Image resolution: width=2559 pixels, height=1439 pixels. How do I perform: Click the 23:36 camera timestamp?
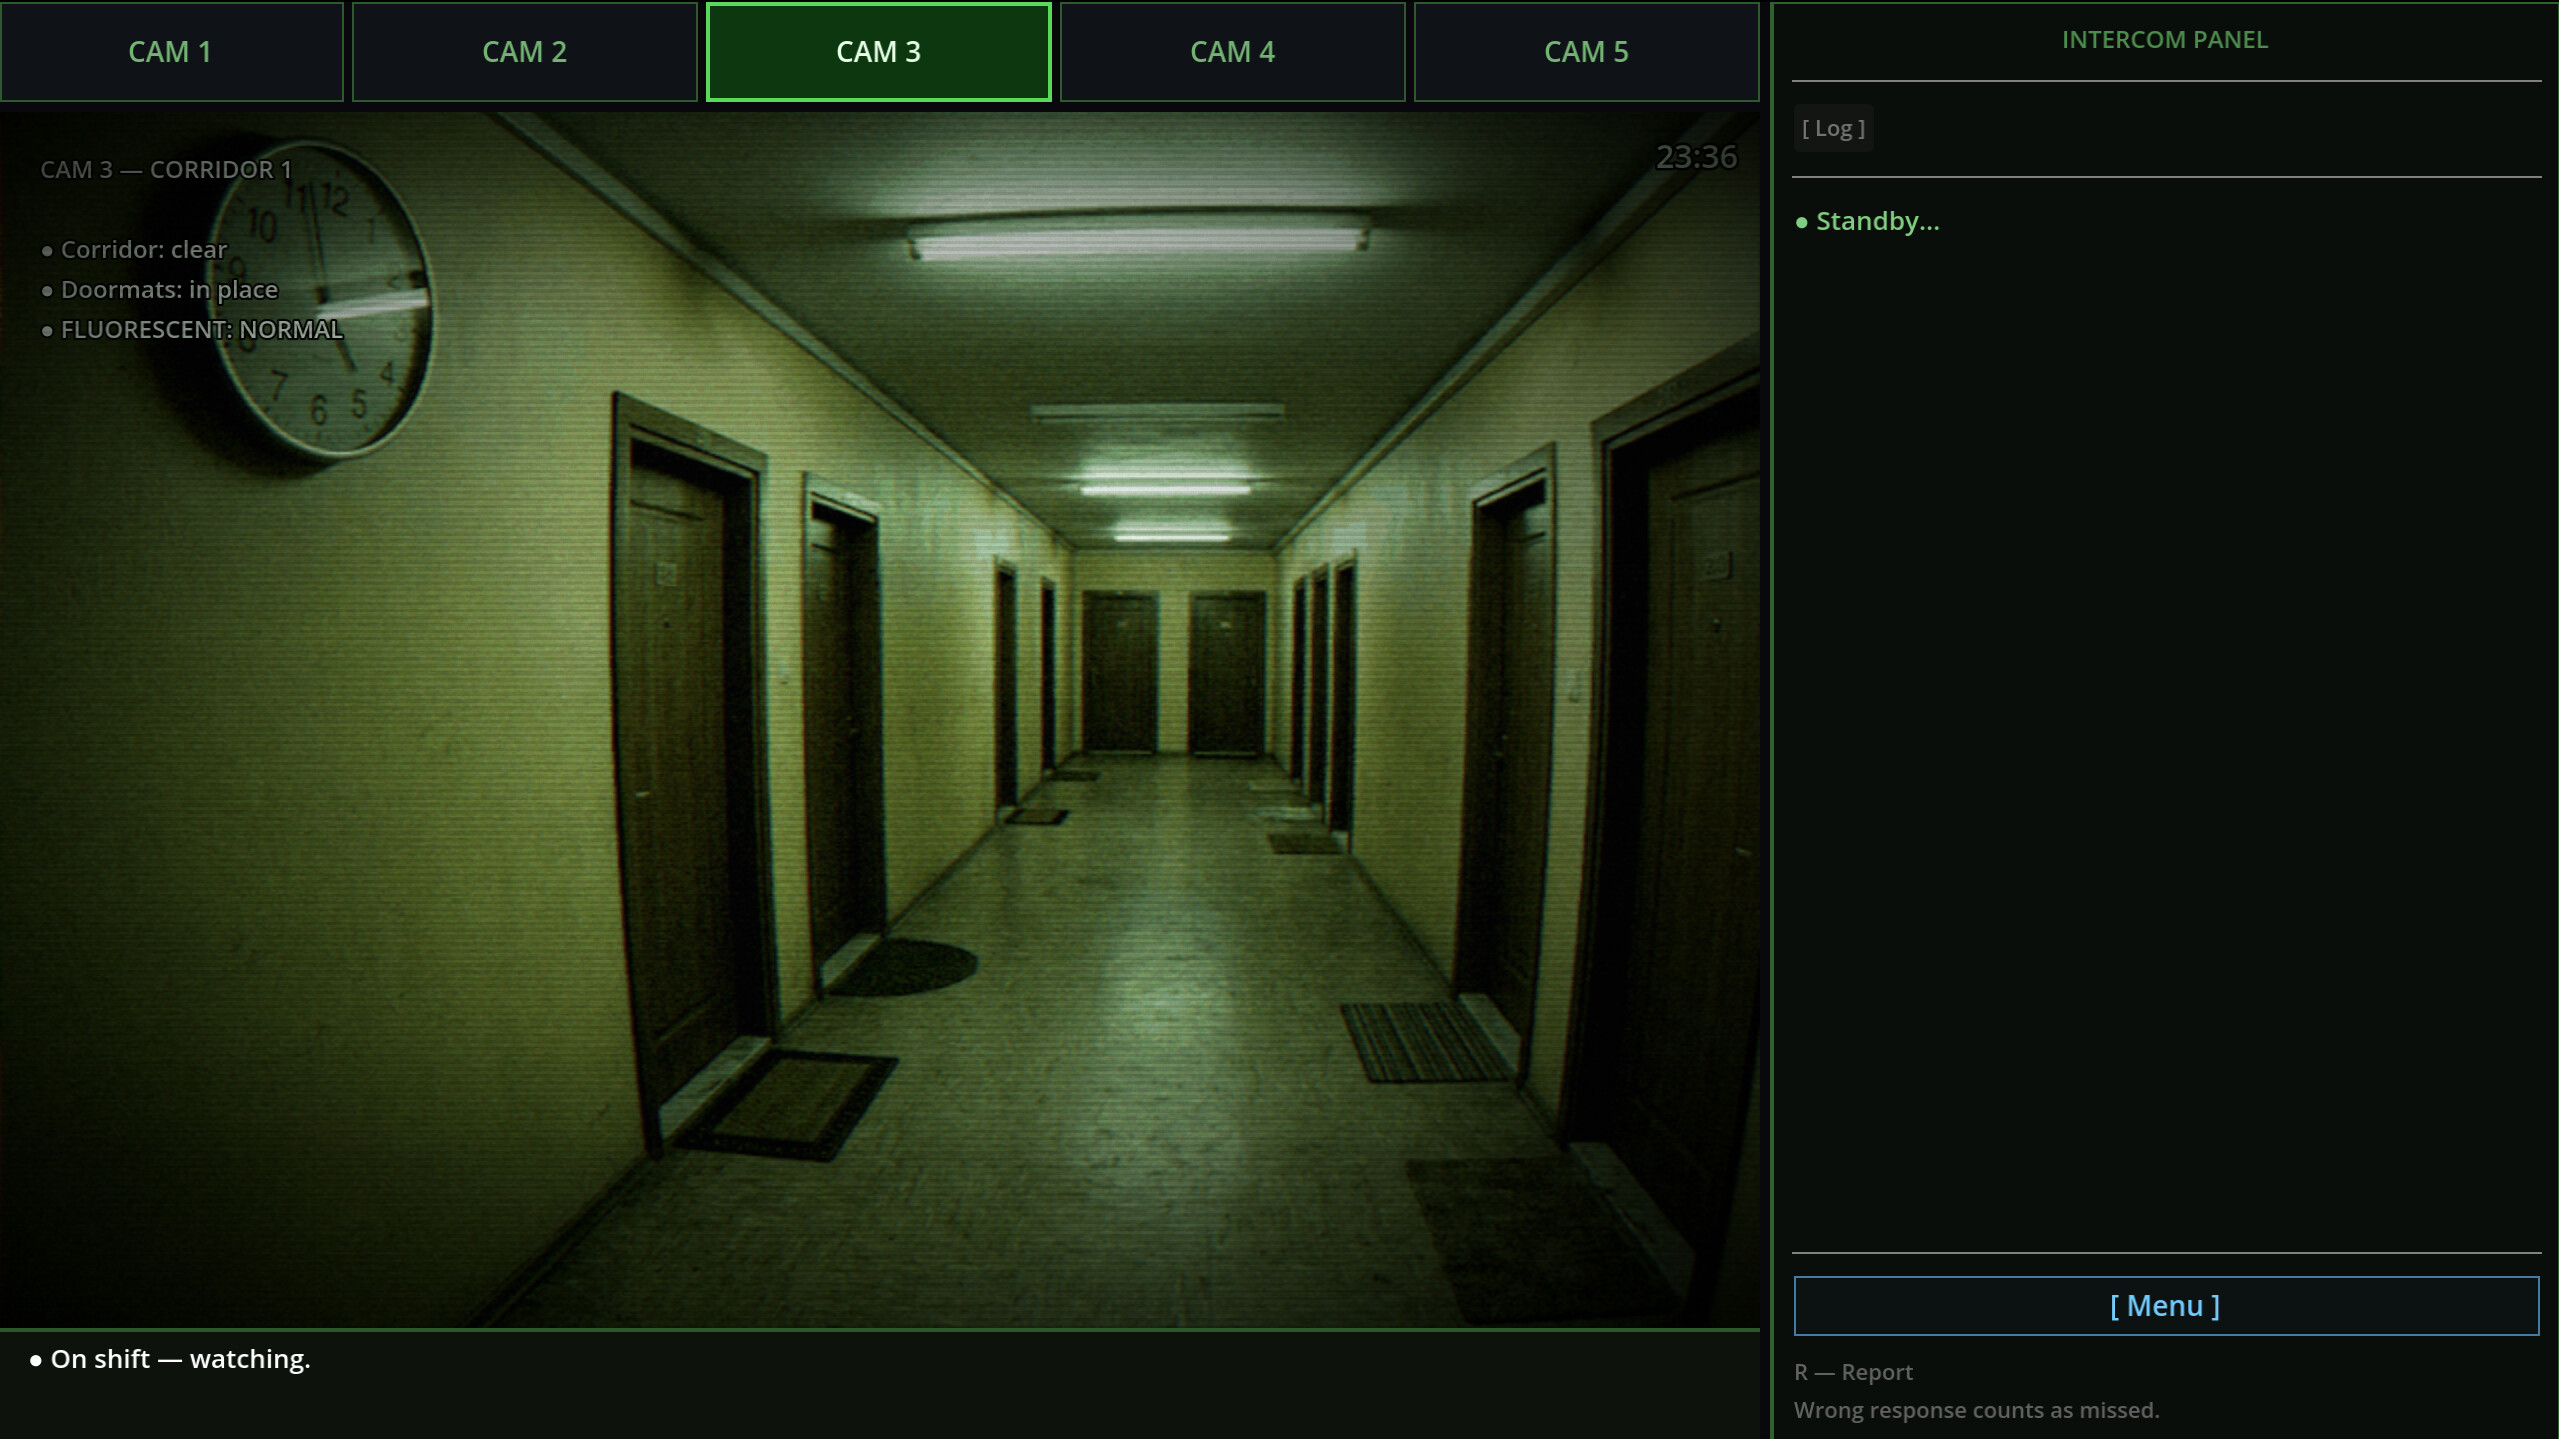1696,157
